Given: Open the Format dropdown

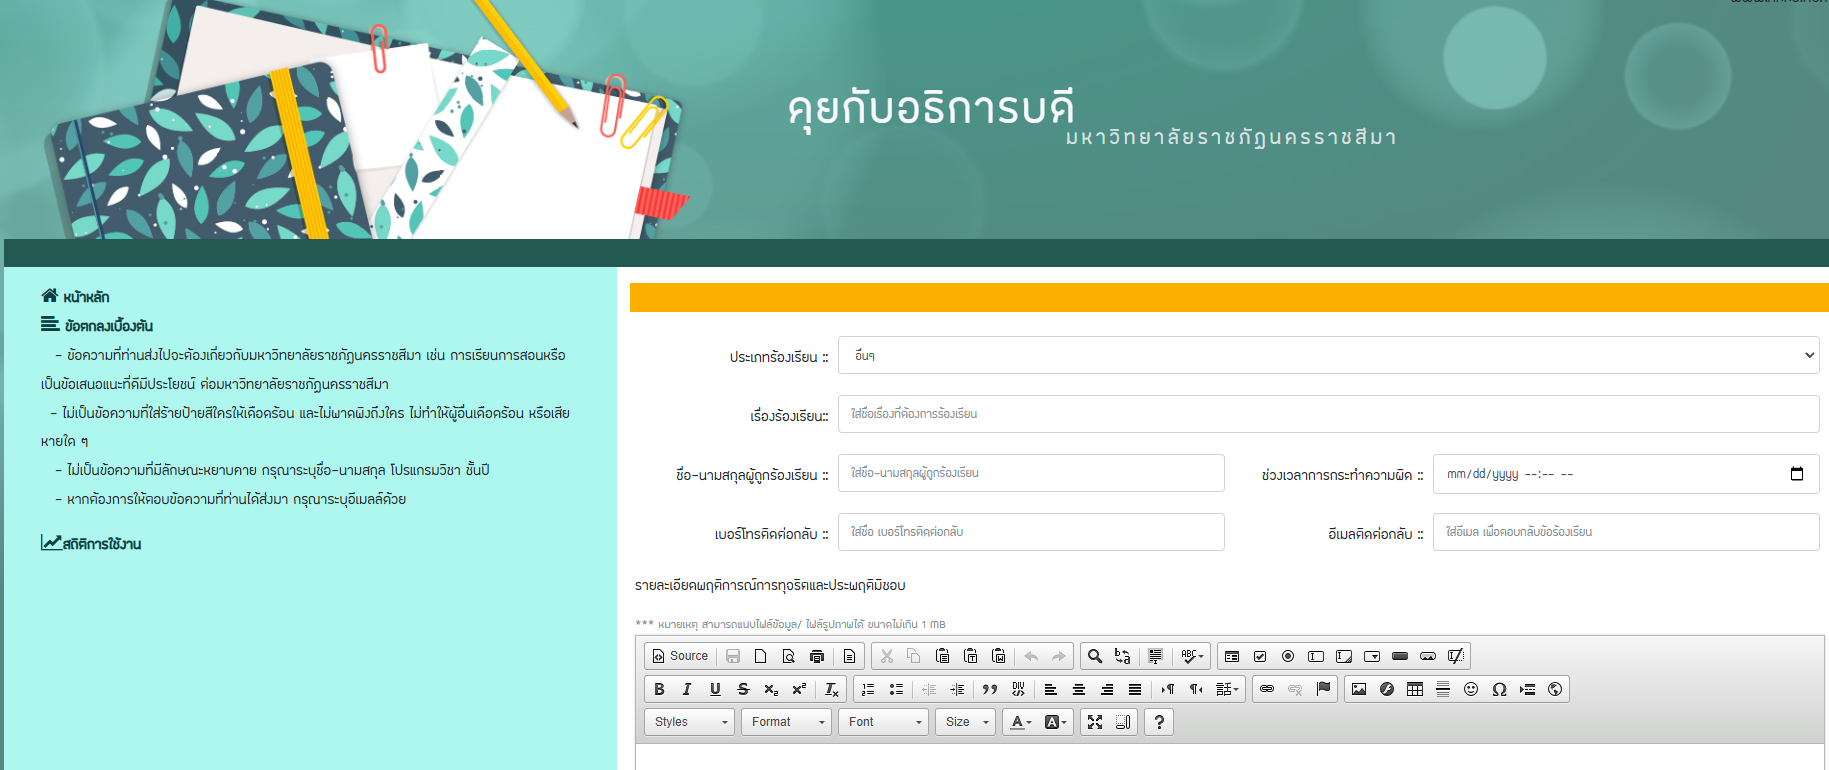Looking at the screenshot, I should tap(787, 722).
